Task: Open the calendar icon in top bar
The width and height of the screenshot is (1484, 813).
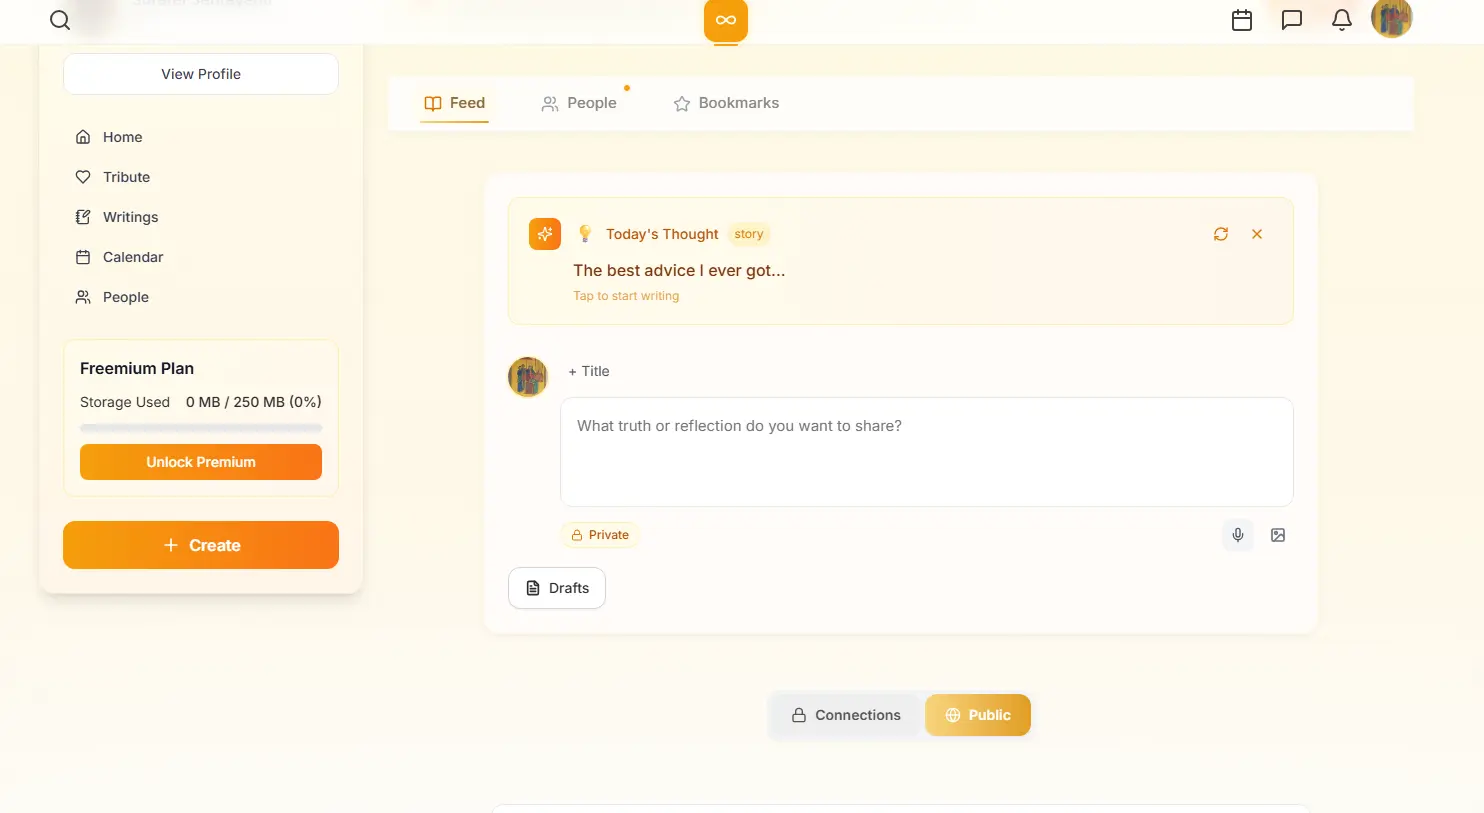Action: click(1242, 19)
